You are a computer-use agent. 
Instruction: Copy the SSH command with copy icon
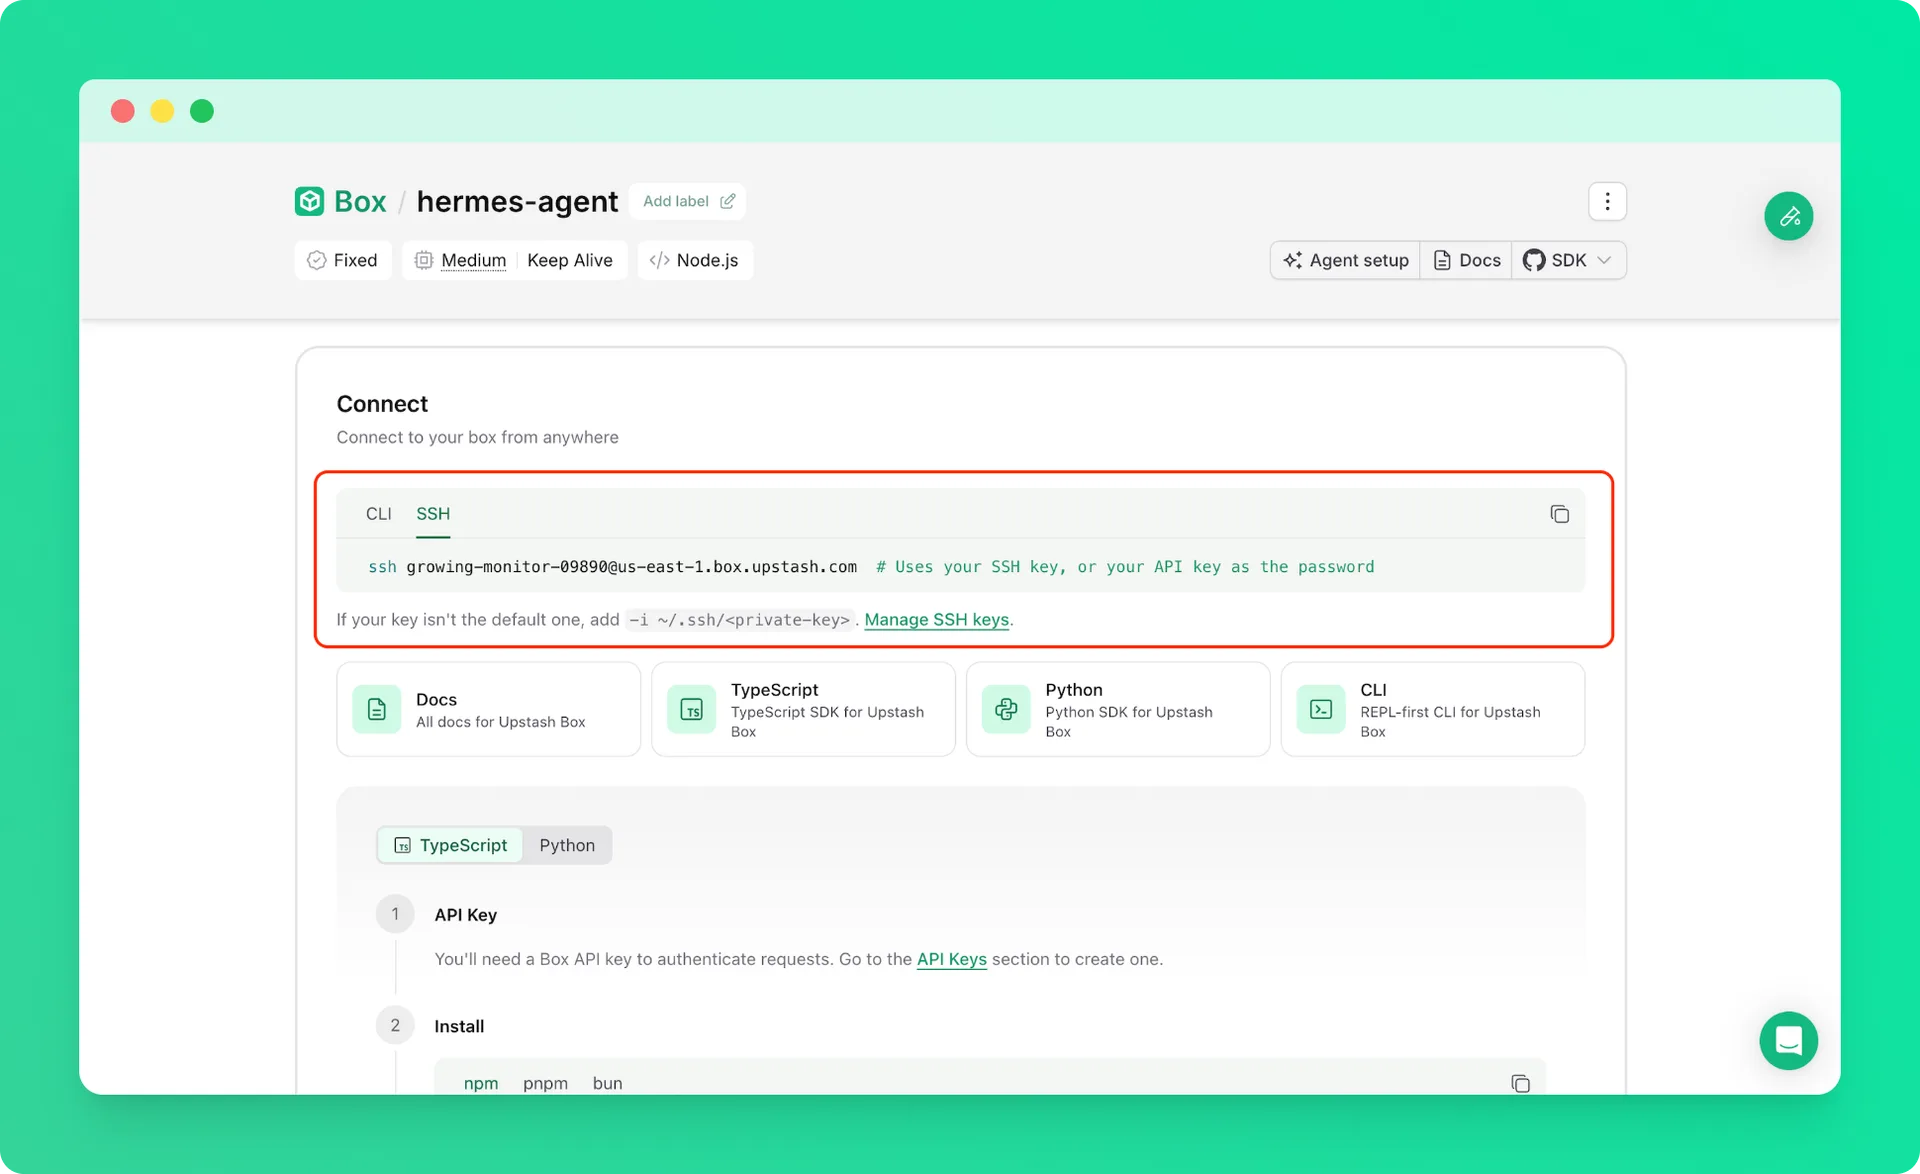pyautogui.click(x=1559, y=514)
